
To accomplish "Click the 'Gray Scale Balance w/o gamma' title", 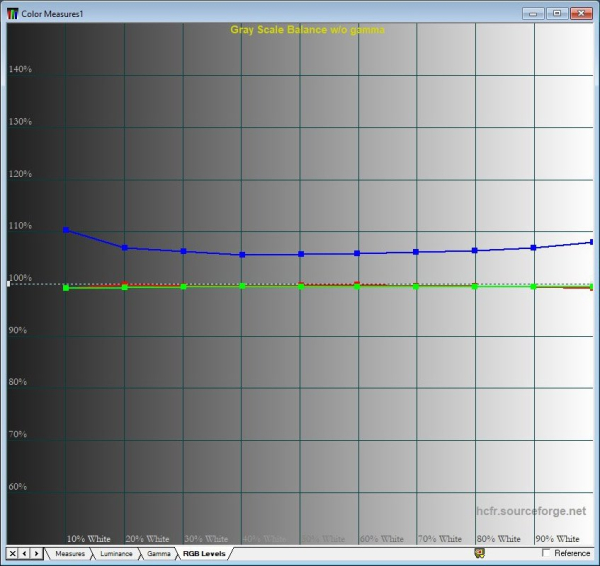I will point(307,30).
